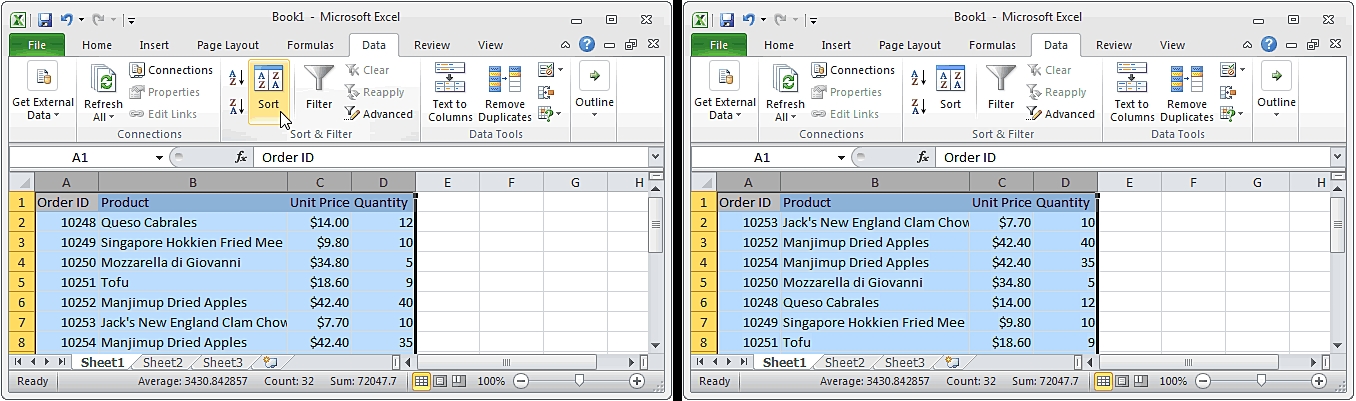The height and width of the screenshot is (401, 1356).
Task: Click Advanced filter in right window
Action: (x=1061, y=114)
